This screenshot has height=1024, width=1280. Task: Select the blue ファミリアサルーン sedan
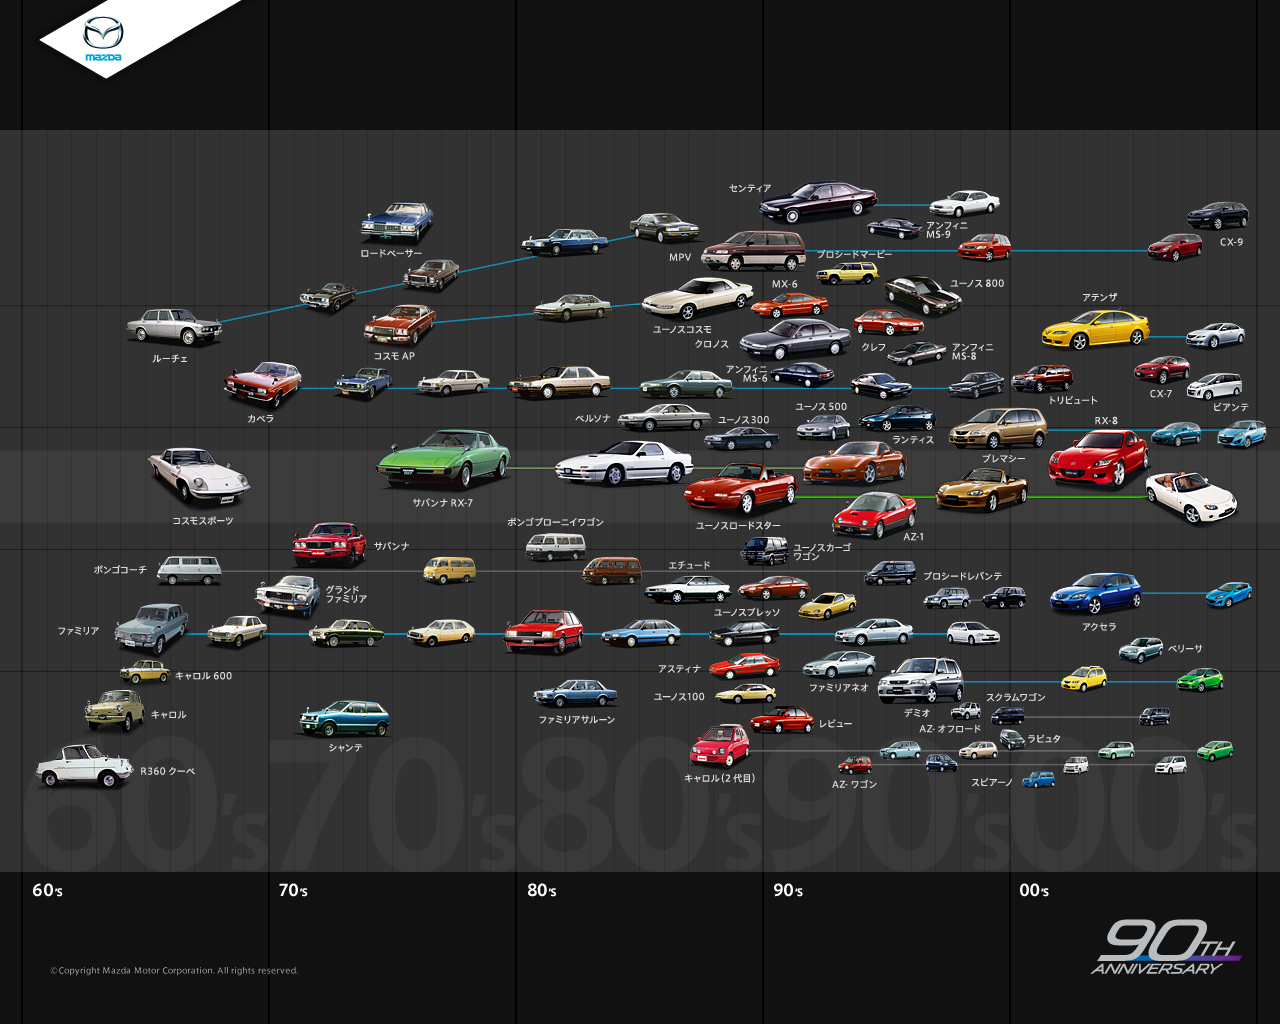[x=575, y=694]
